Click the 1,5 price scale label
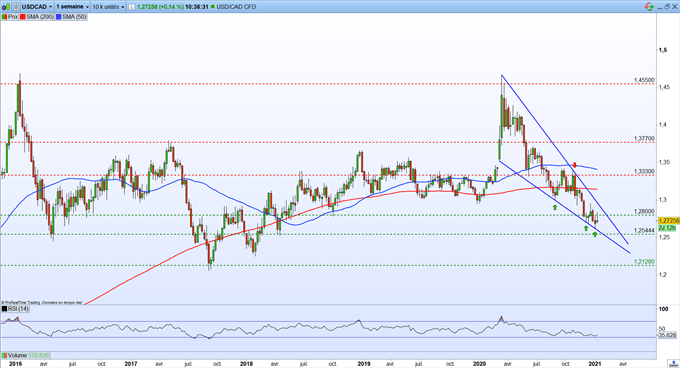680x368 pixels. pos(663,50)
